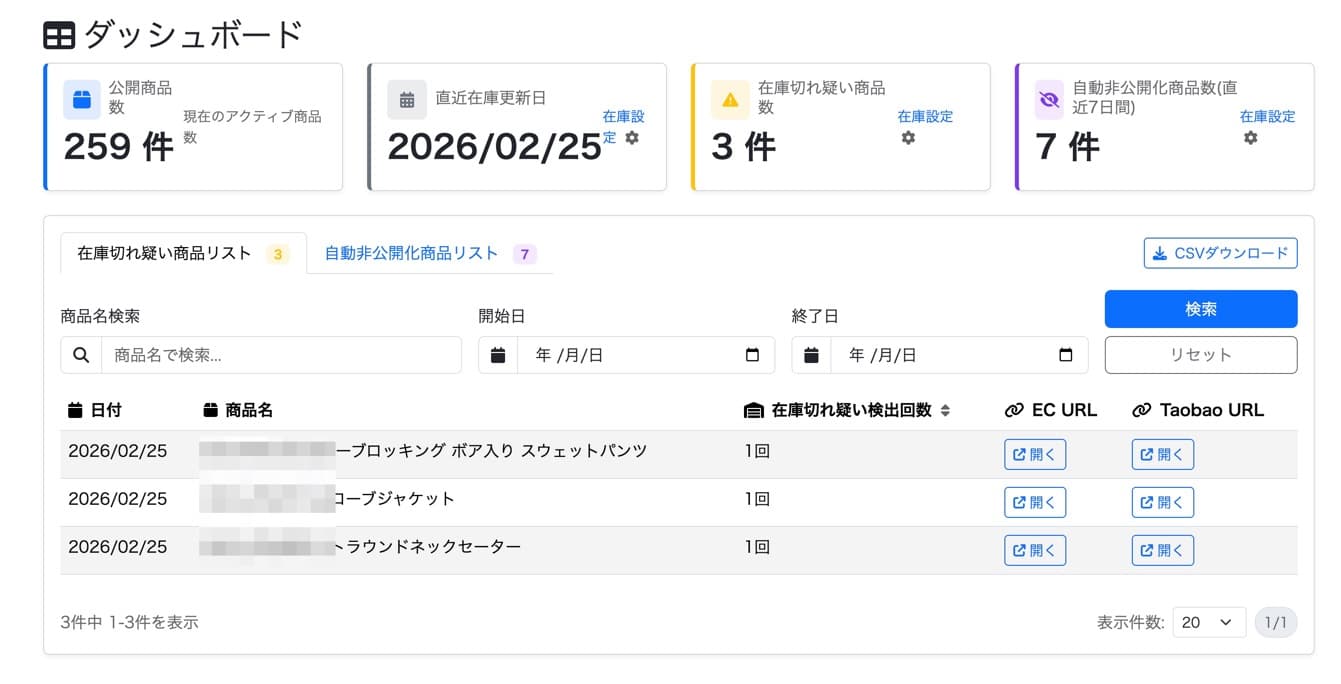The image size is (1341, 684).
Task: Open the 表示件数 dropdown showing 20
Action: tap(1208, 622)
